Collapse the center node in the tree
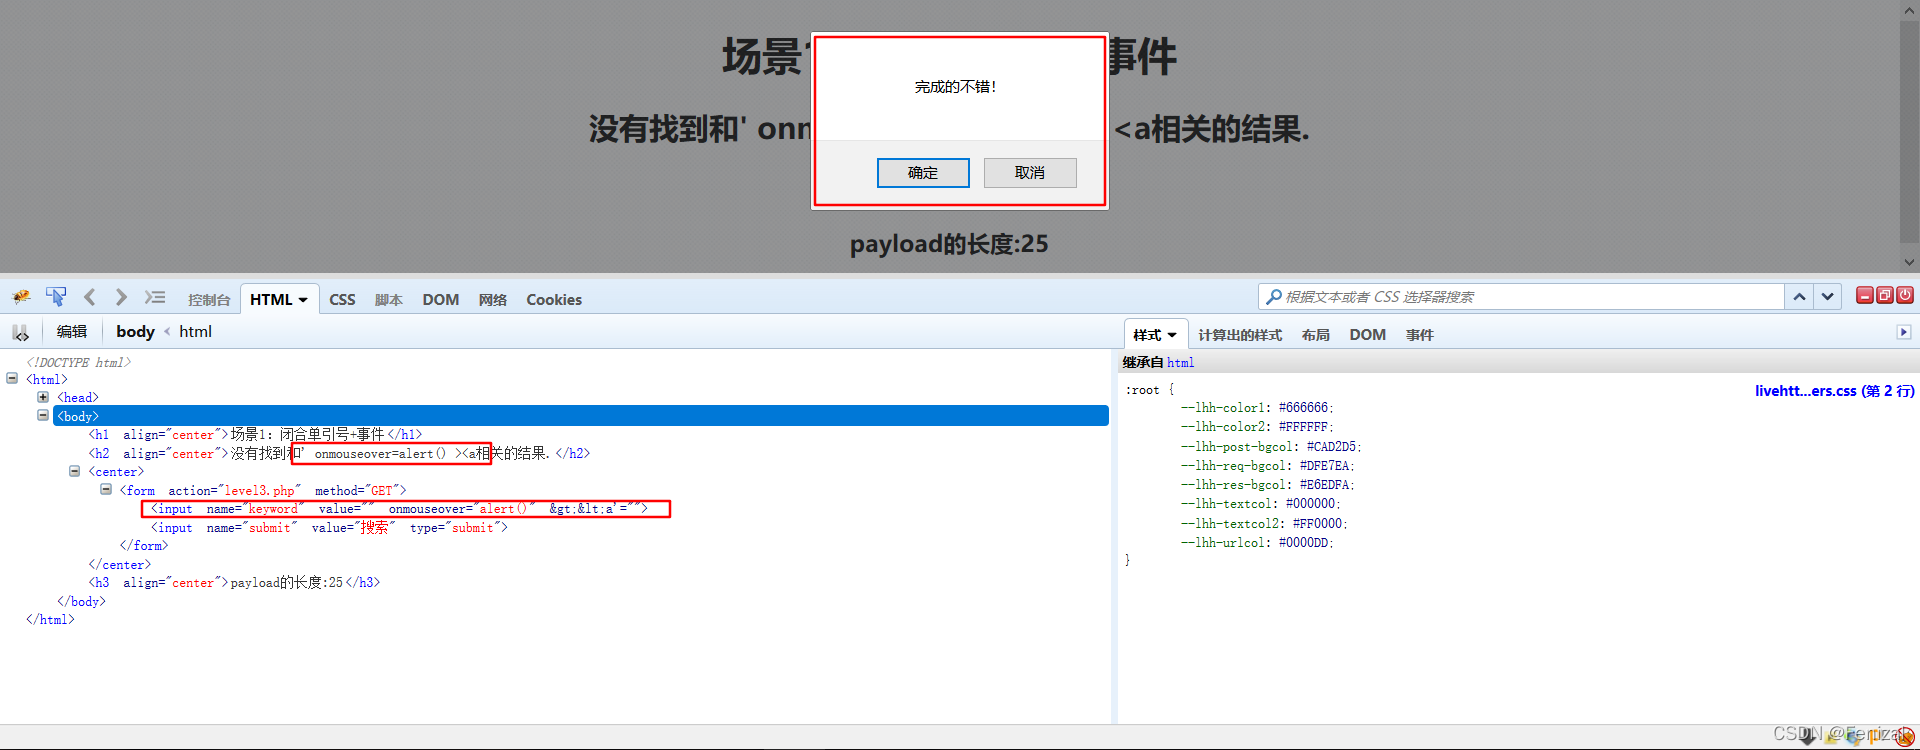The height and width of the screenshot is (750, 1920). pyautogui.click(x=74, y=471)
